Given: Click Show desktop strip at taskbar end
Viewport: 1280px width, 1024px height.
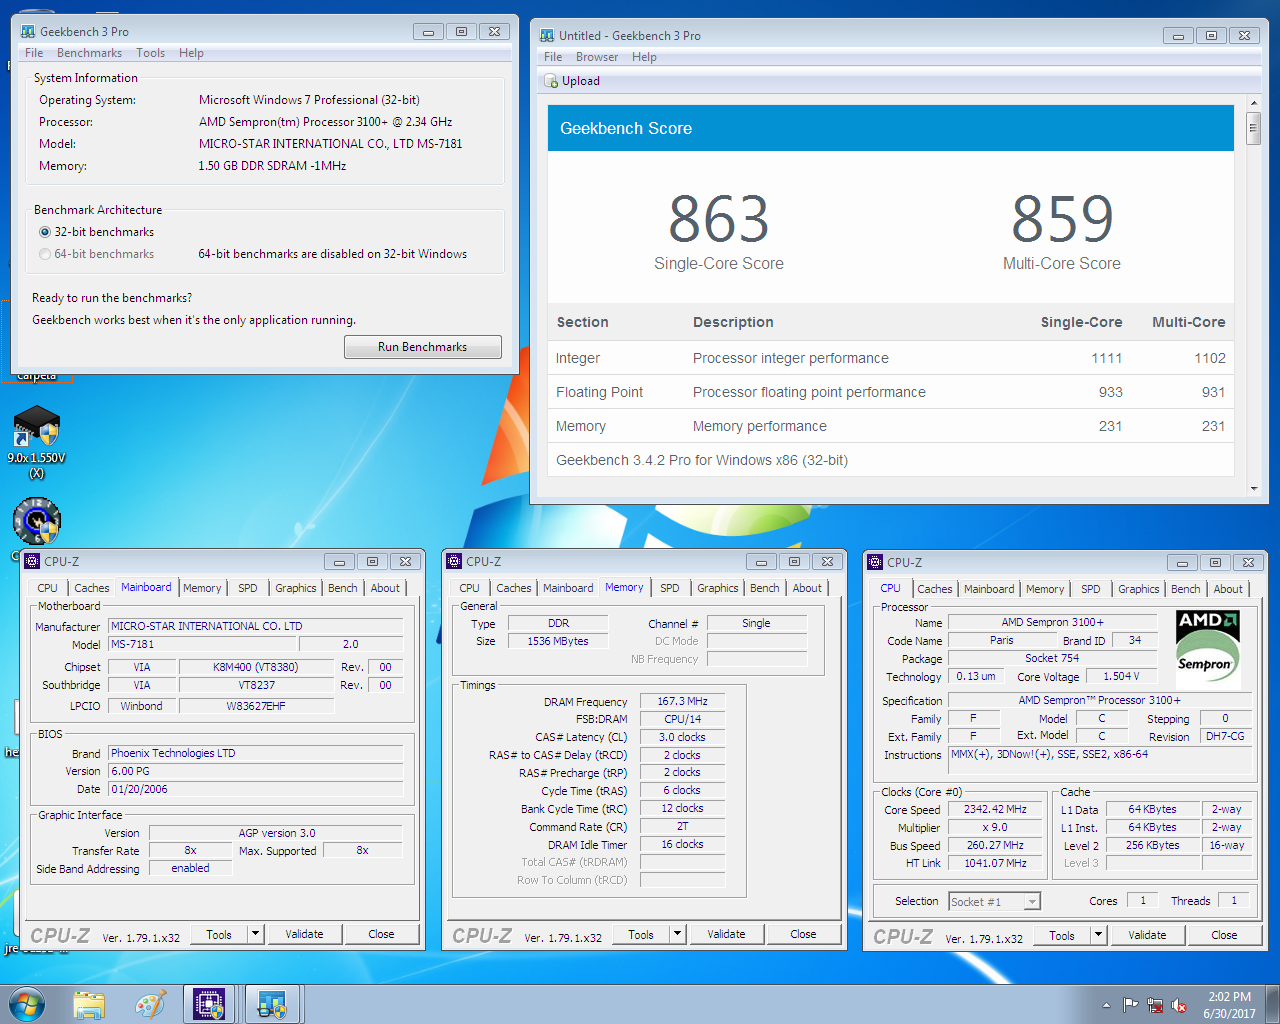Looking at the screenshot, I should 1273,1005.
